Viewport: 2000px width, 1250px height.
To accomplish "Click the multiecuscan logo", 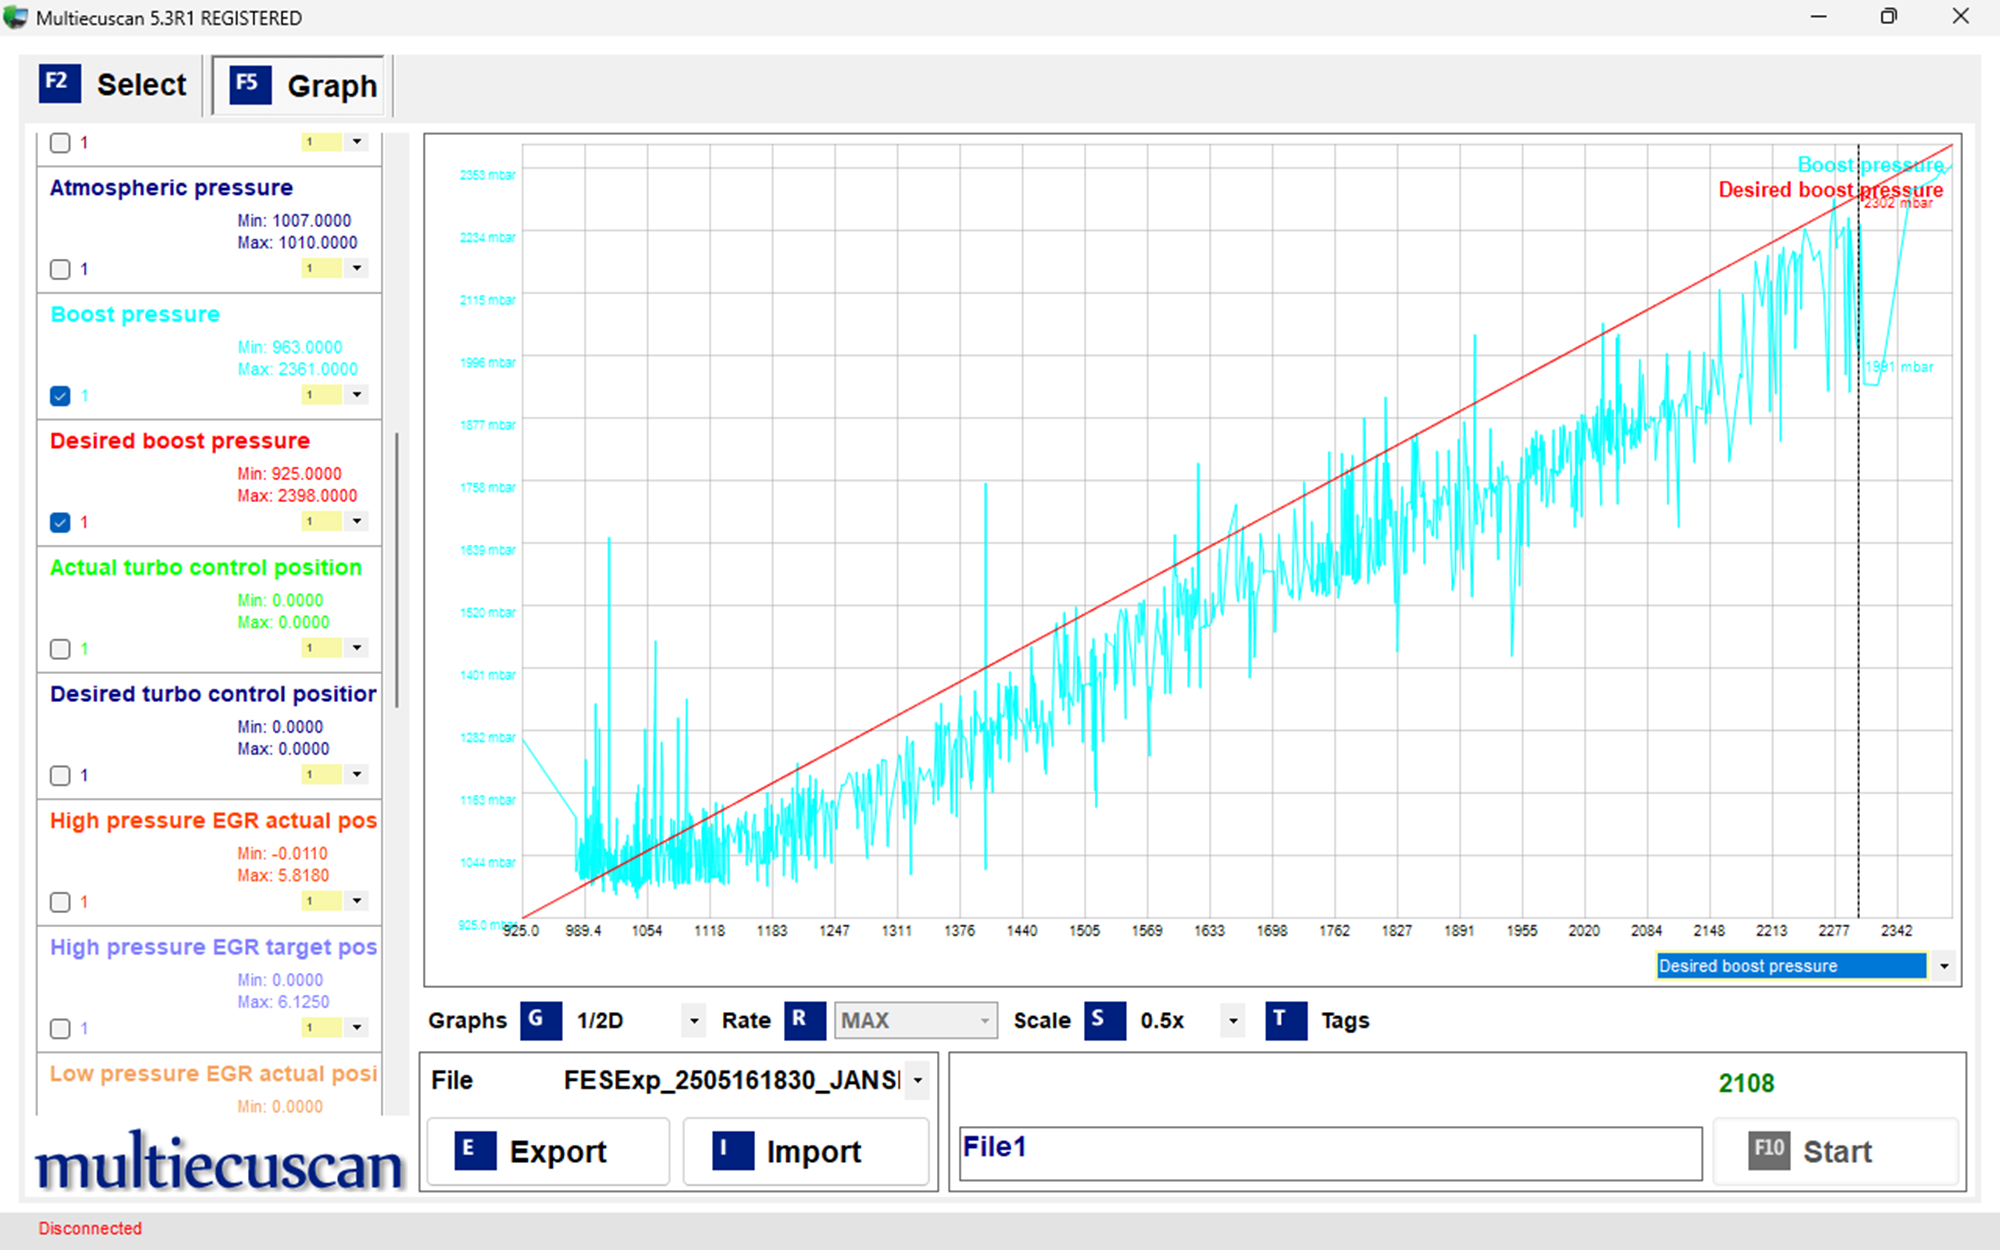I will (x=218, y=1163).
